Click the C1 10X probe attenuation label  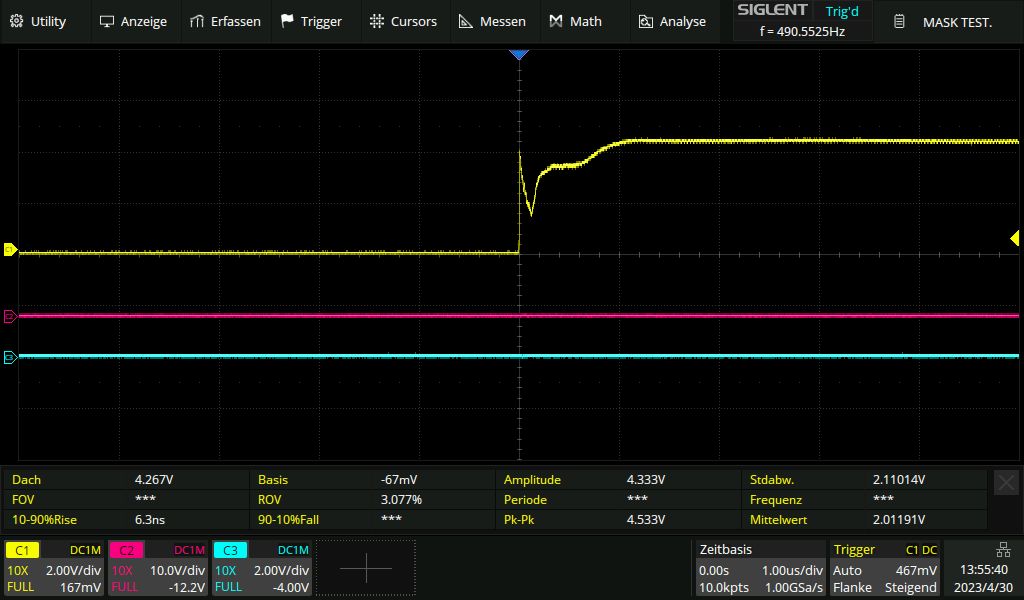pos(18,570)
